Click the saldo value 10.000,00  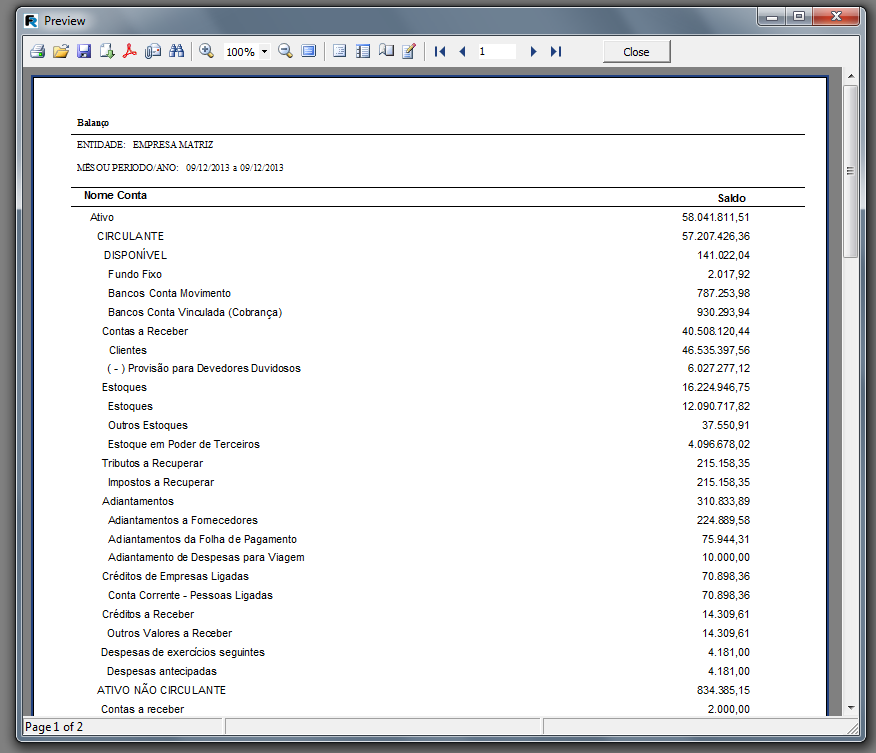tap(726, 557)
